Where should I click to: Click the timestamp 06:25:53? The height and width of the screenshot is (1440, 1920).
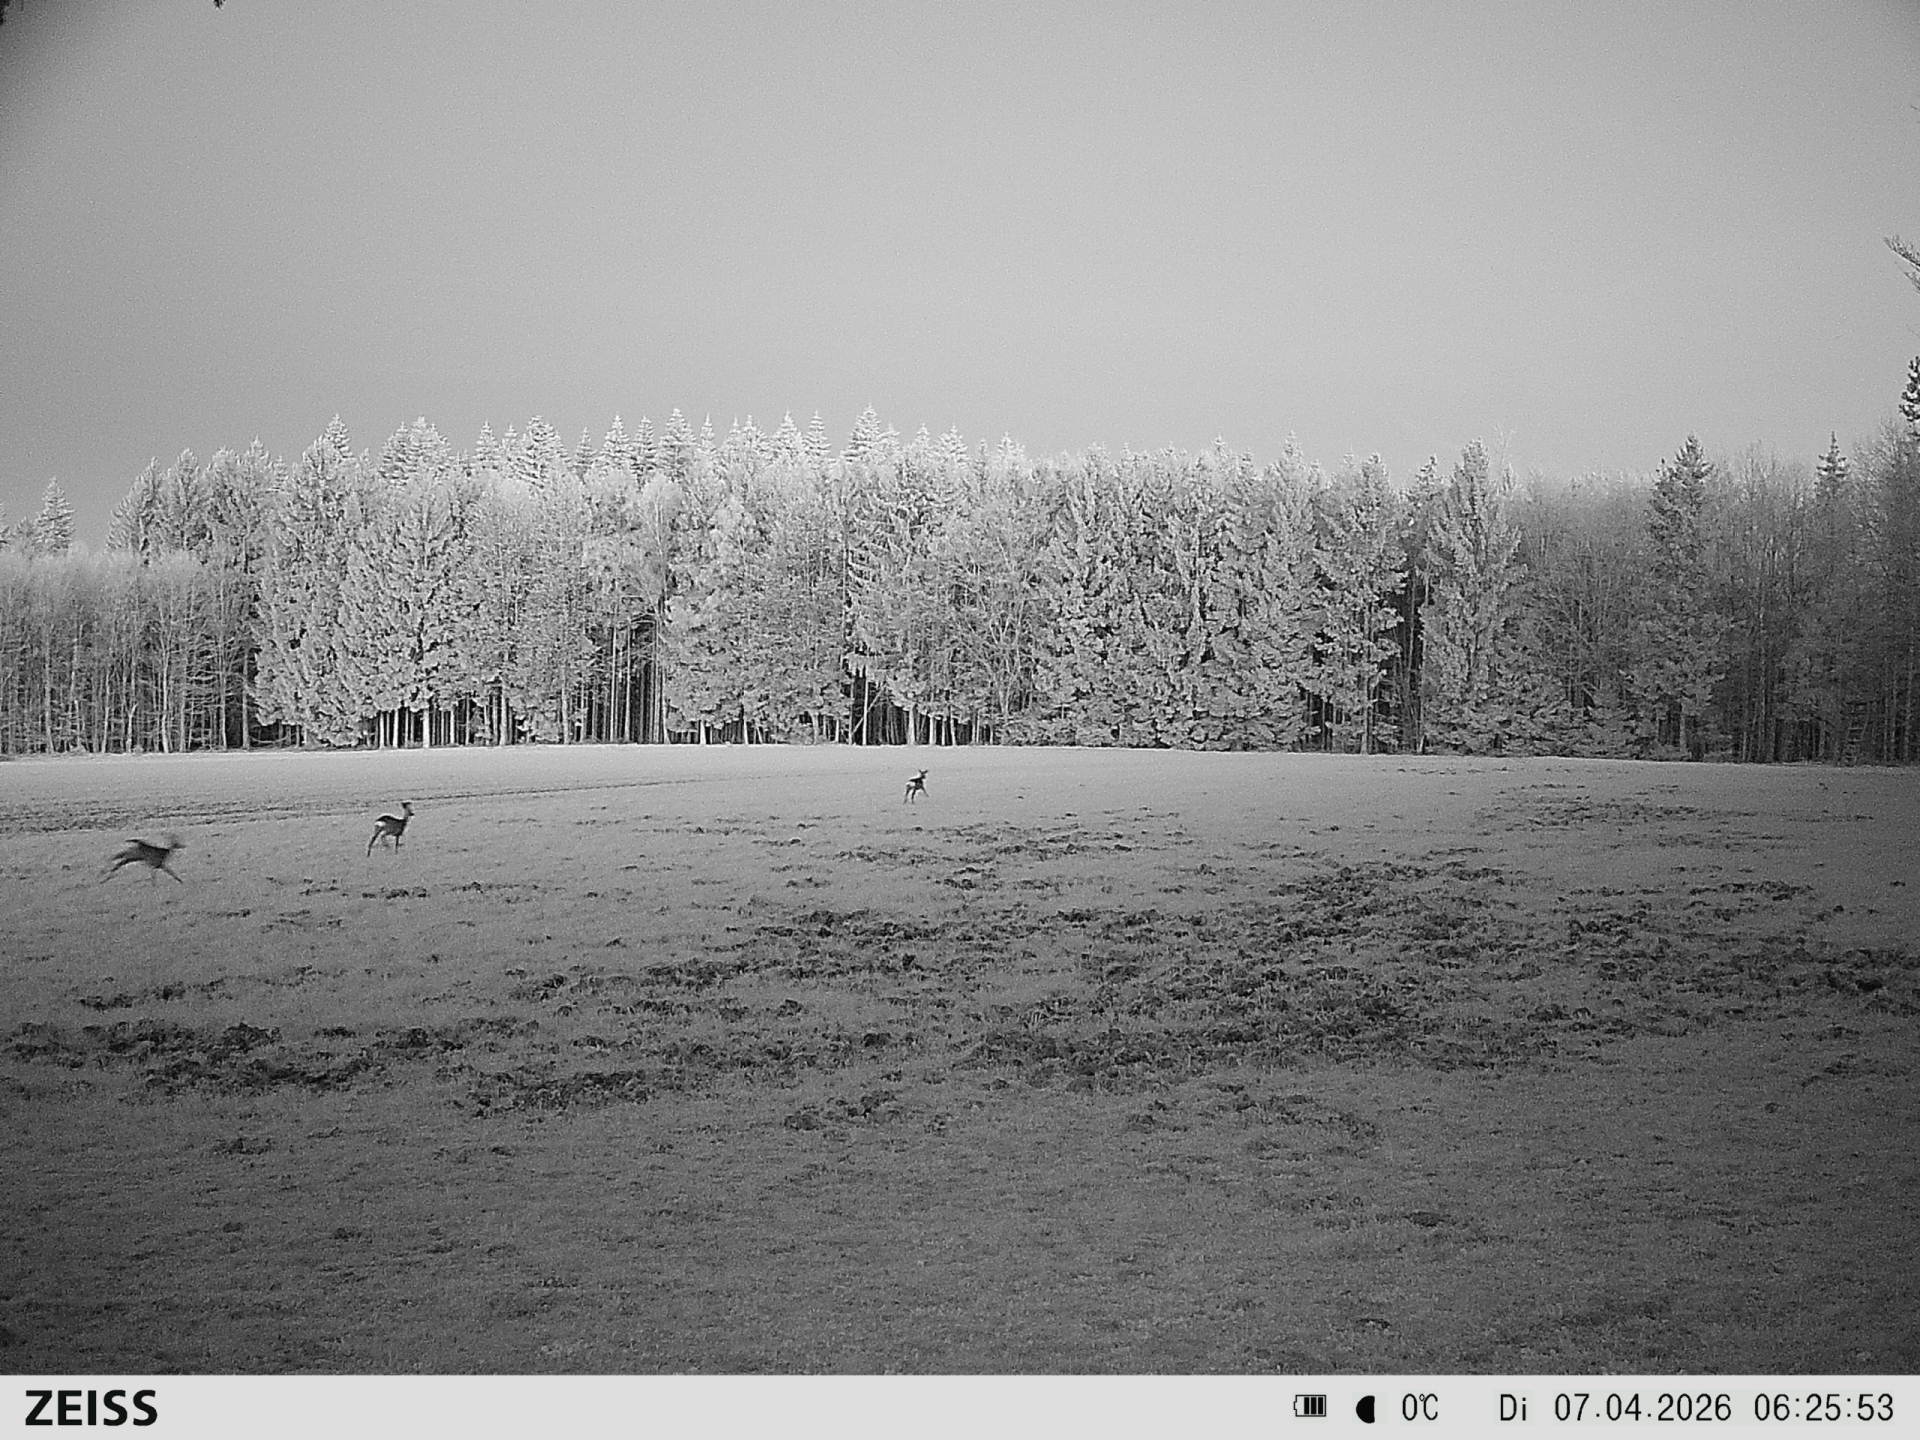click(1824, 1408)
